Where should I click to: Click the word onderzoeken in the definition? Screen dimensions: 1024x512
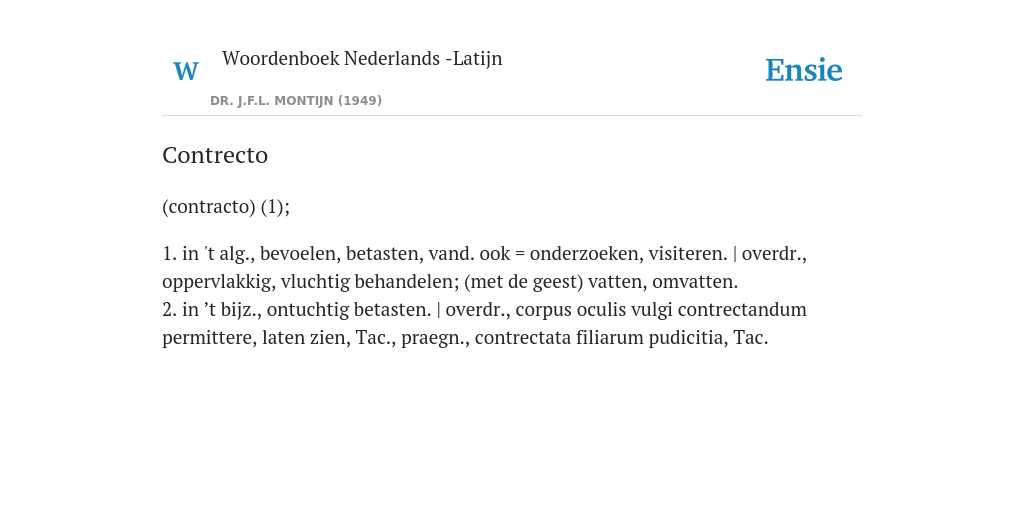(x=586, y=253)
